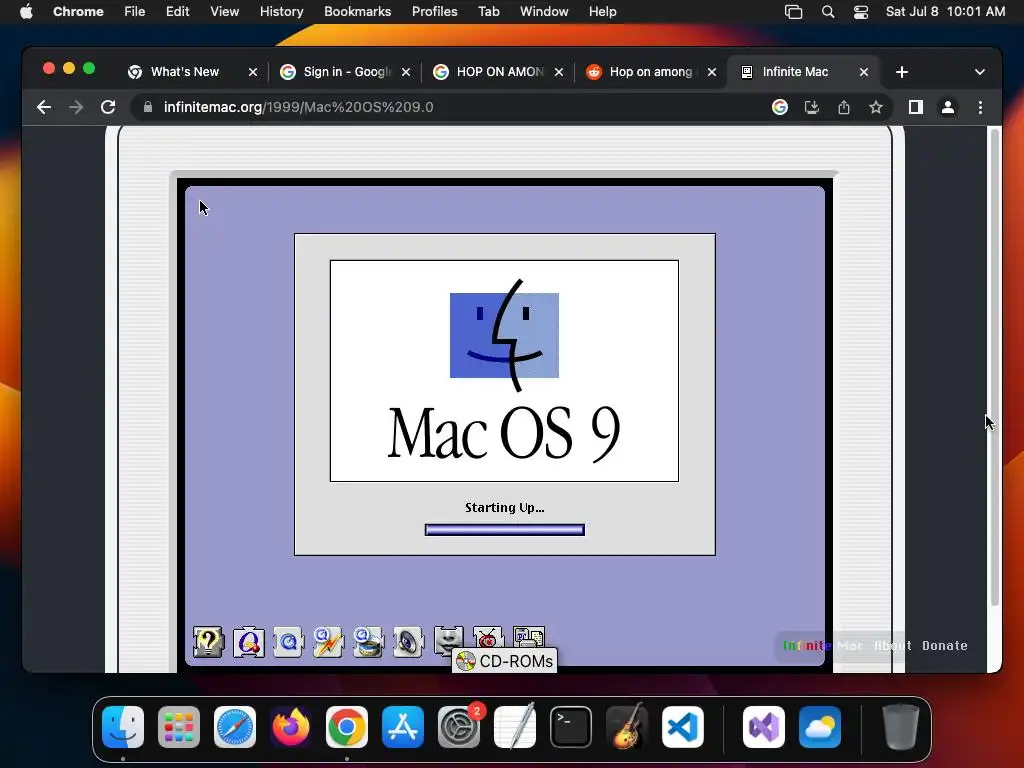This screenshot has width=1024, height=768.
Task: Open the About link
Action: pos(892,646)
